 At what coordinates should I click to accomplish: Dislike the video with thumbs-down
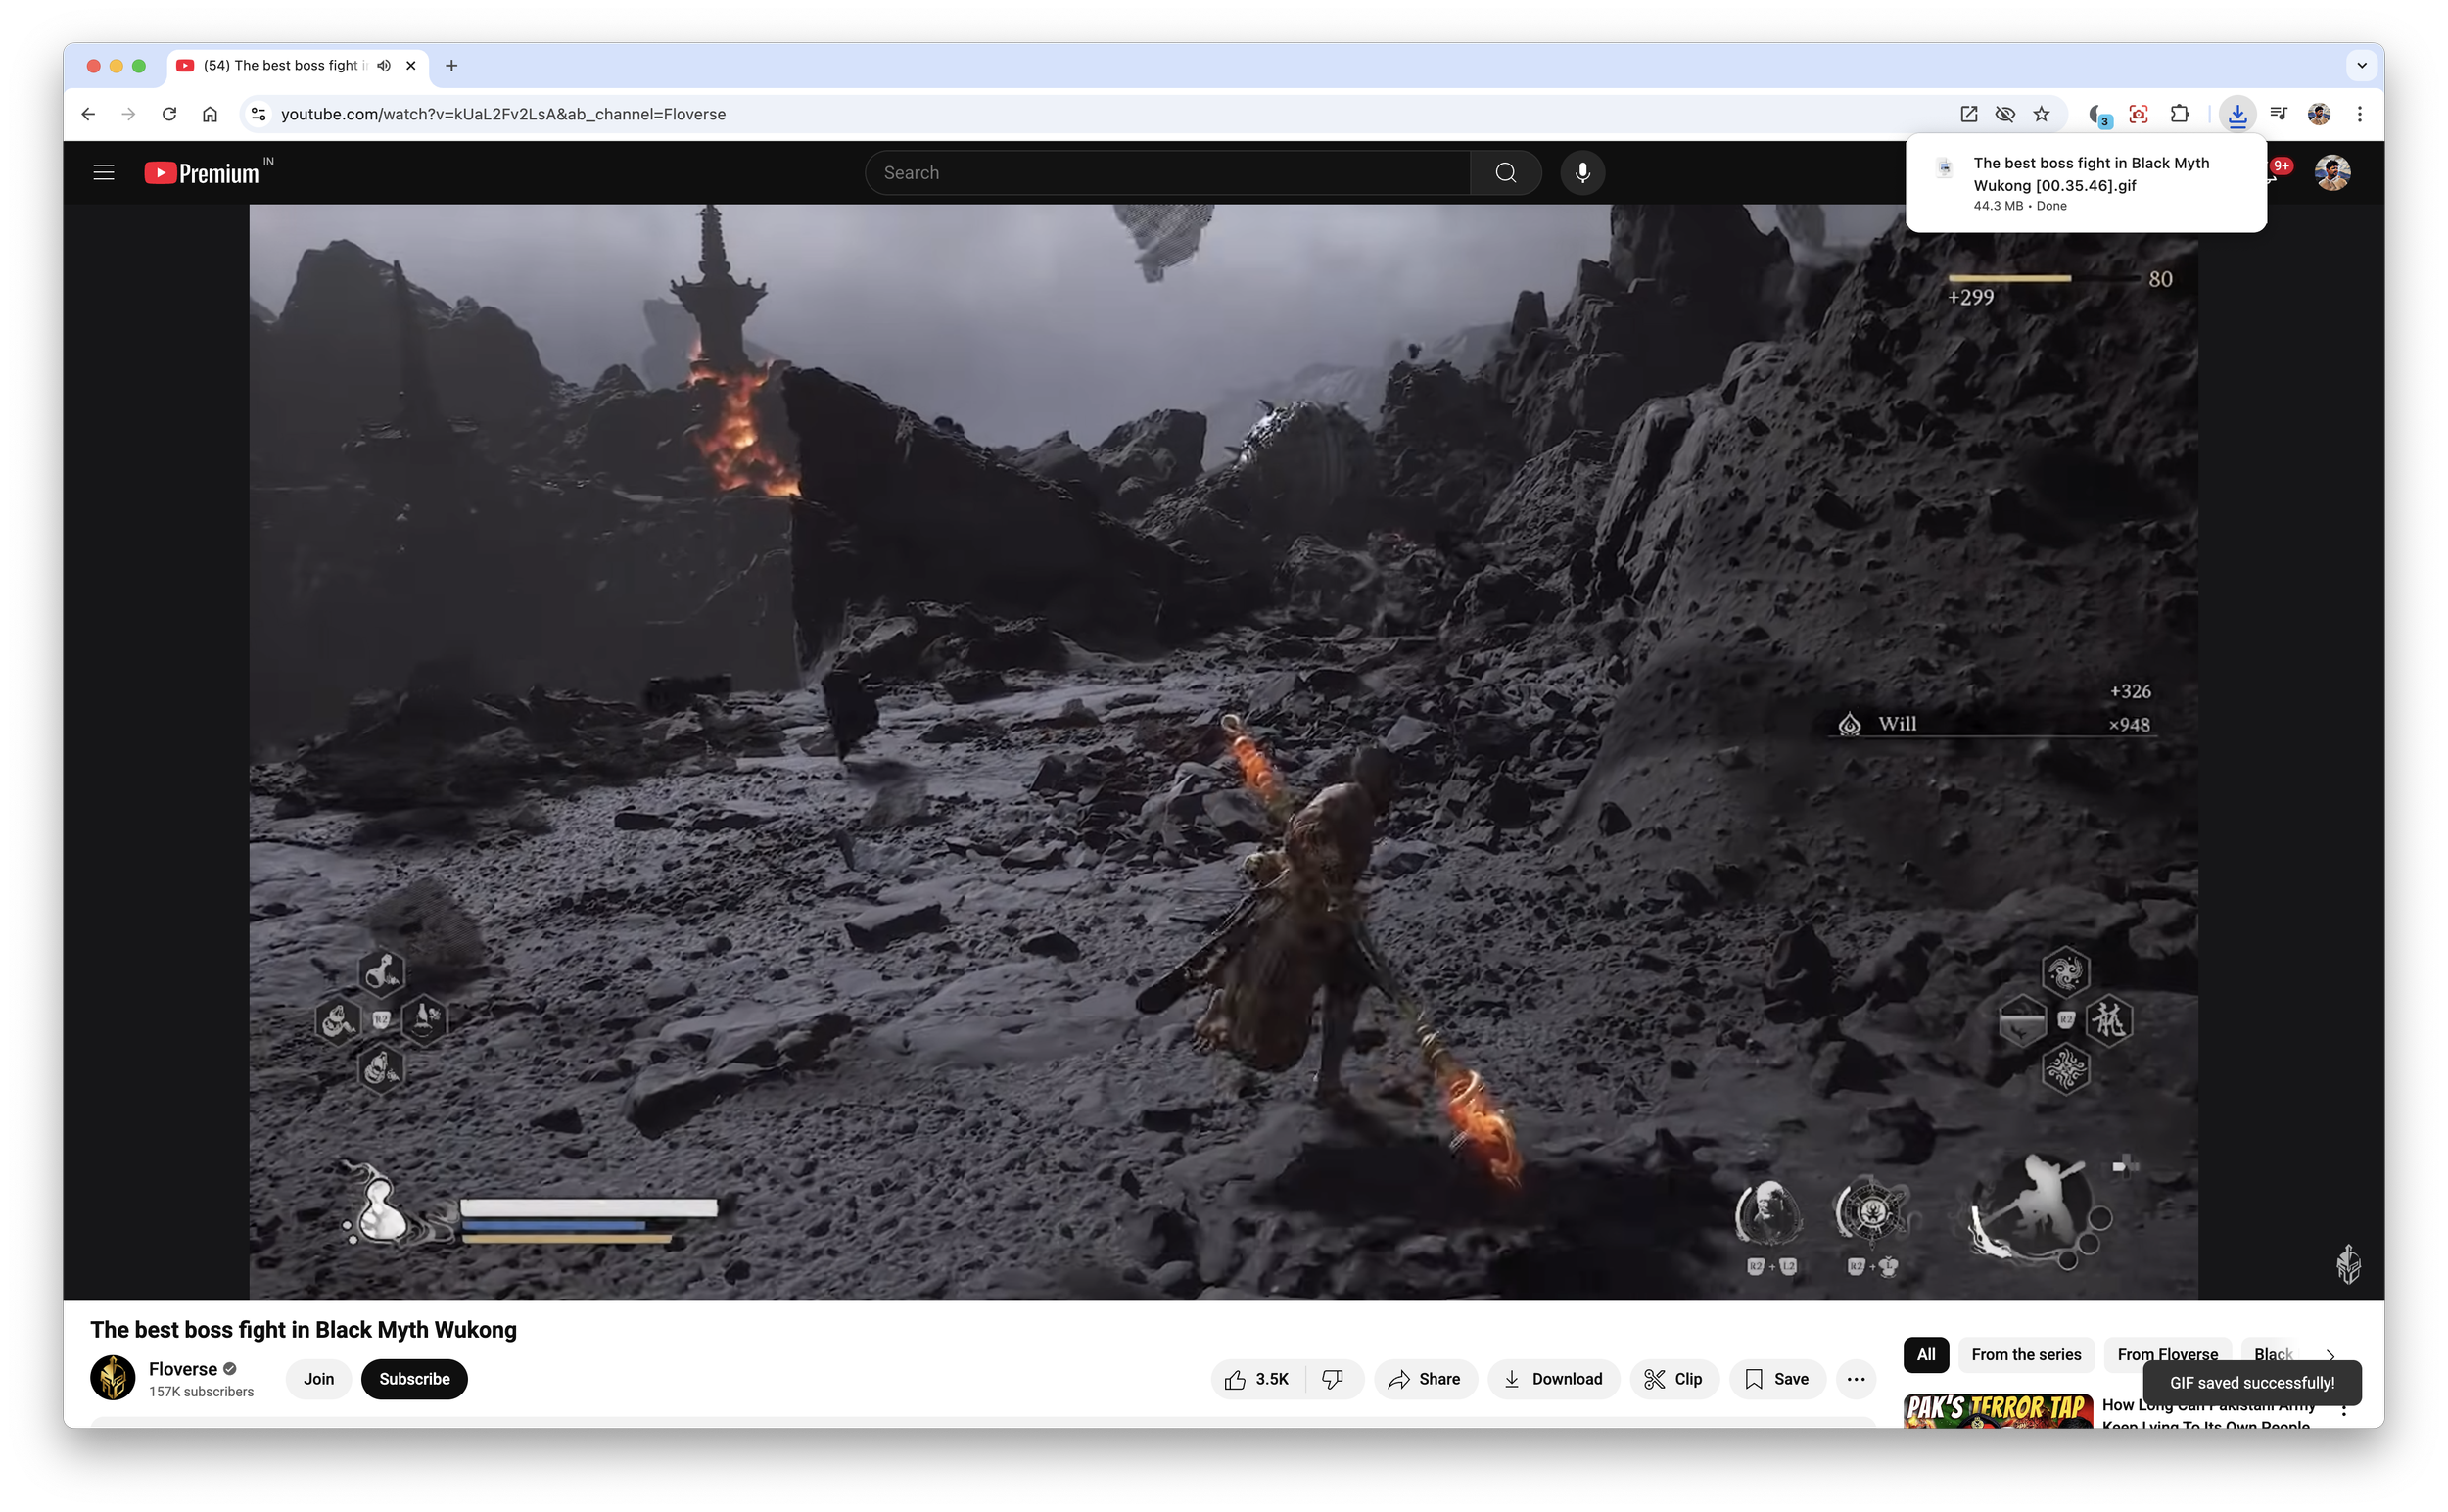point(1332,1379)
